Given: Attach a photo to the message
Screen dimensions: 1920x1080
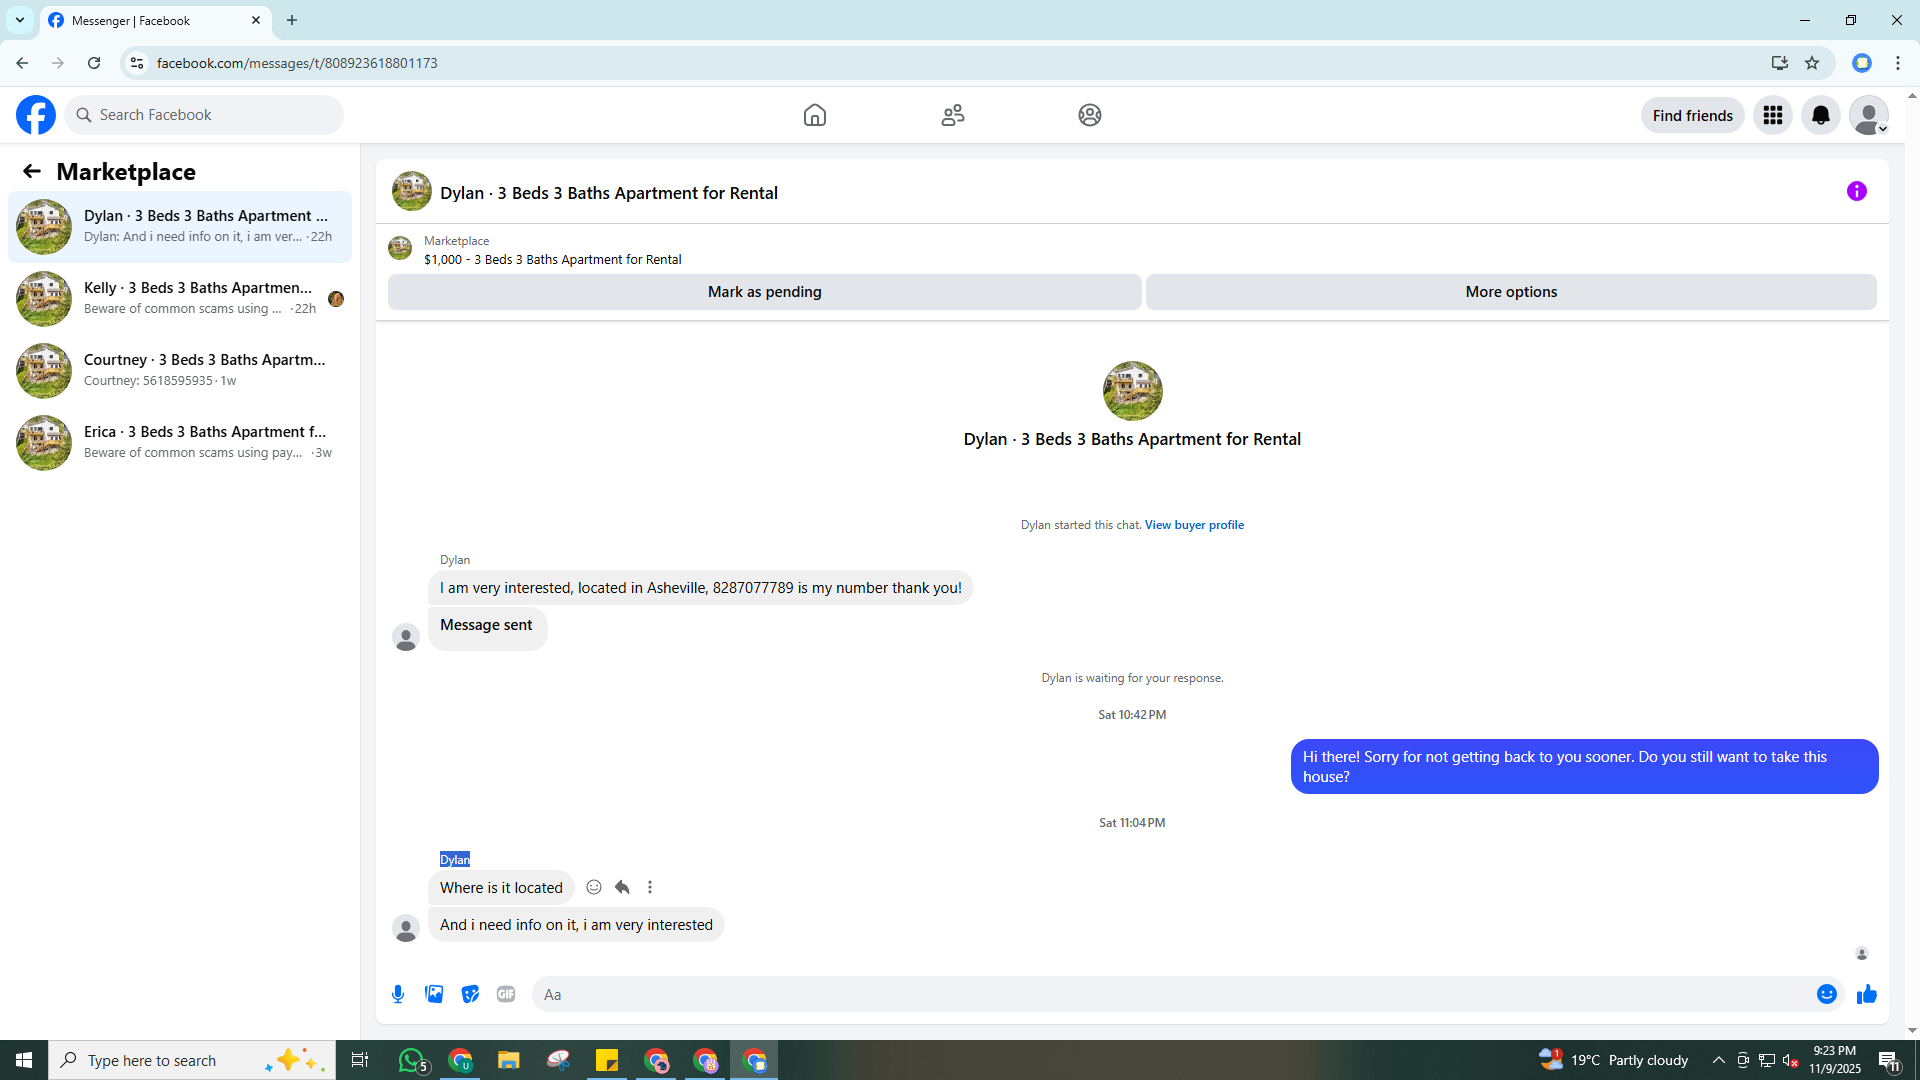Looking at the screenshot, I should pos(434,994).
